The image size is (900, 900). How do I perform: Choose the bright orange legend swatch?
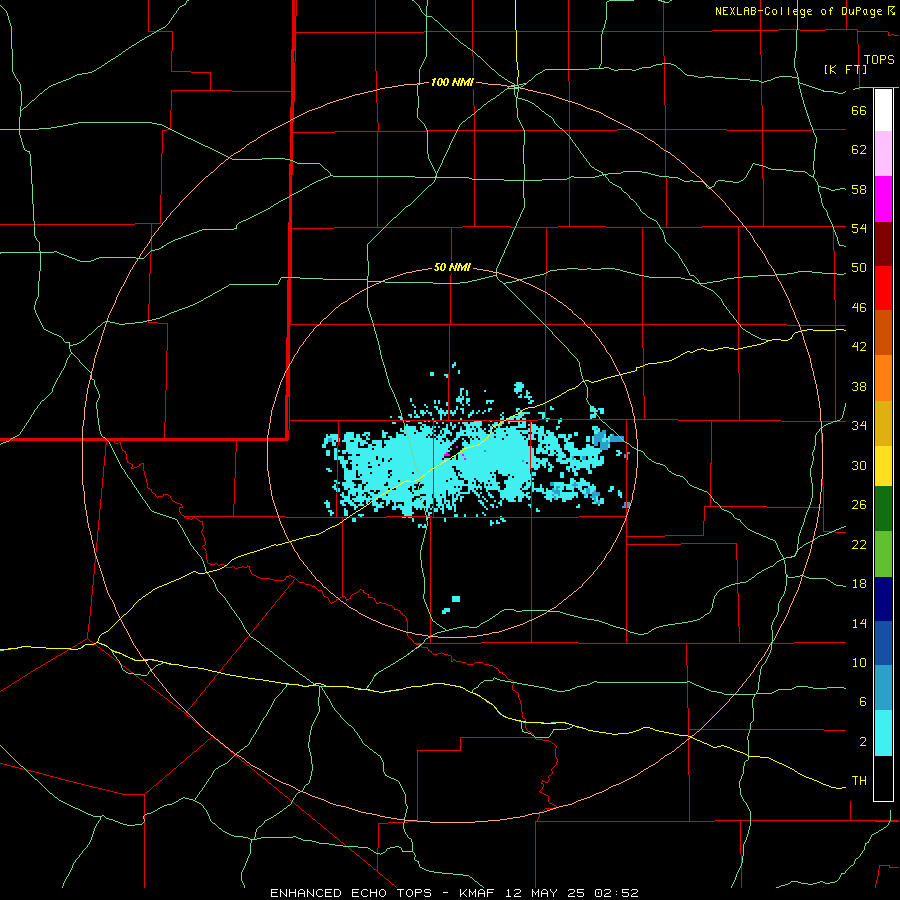(883, 378)
